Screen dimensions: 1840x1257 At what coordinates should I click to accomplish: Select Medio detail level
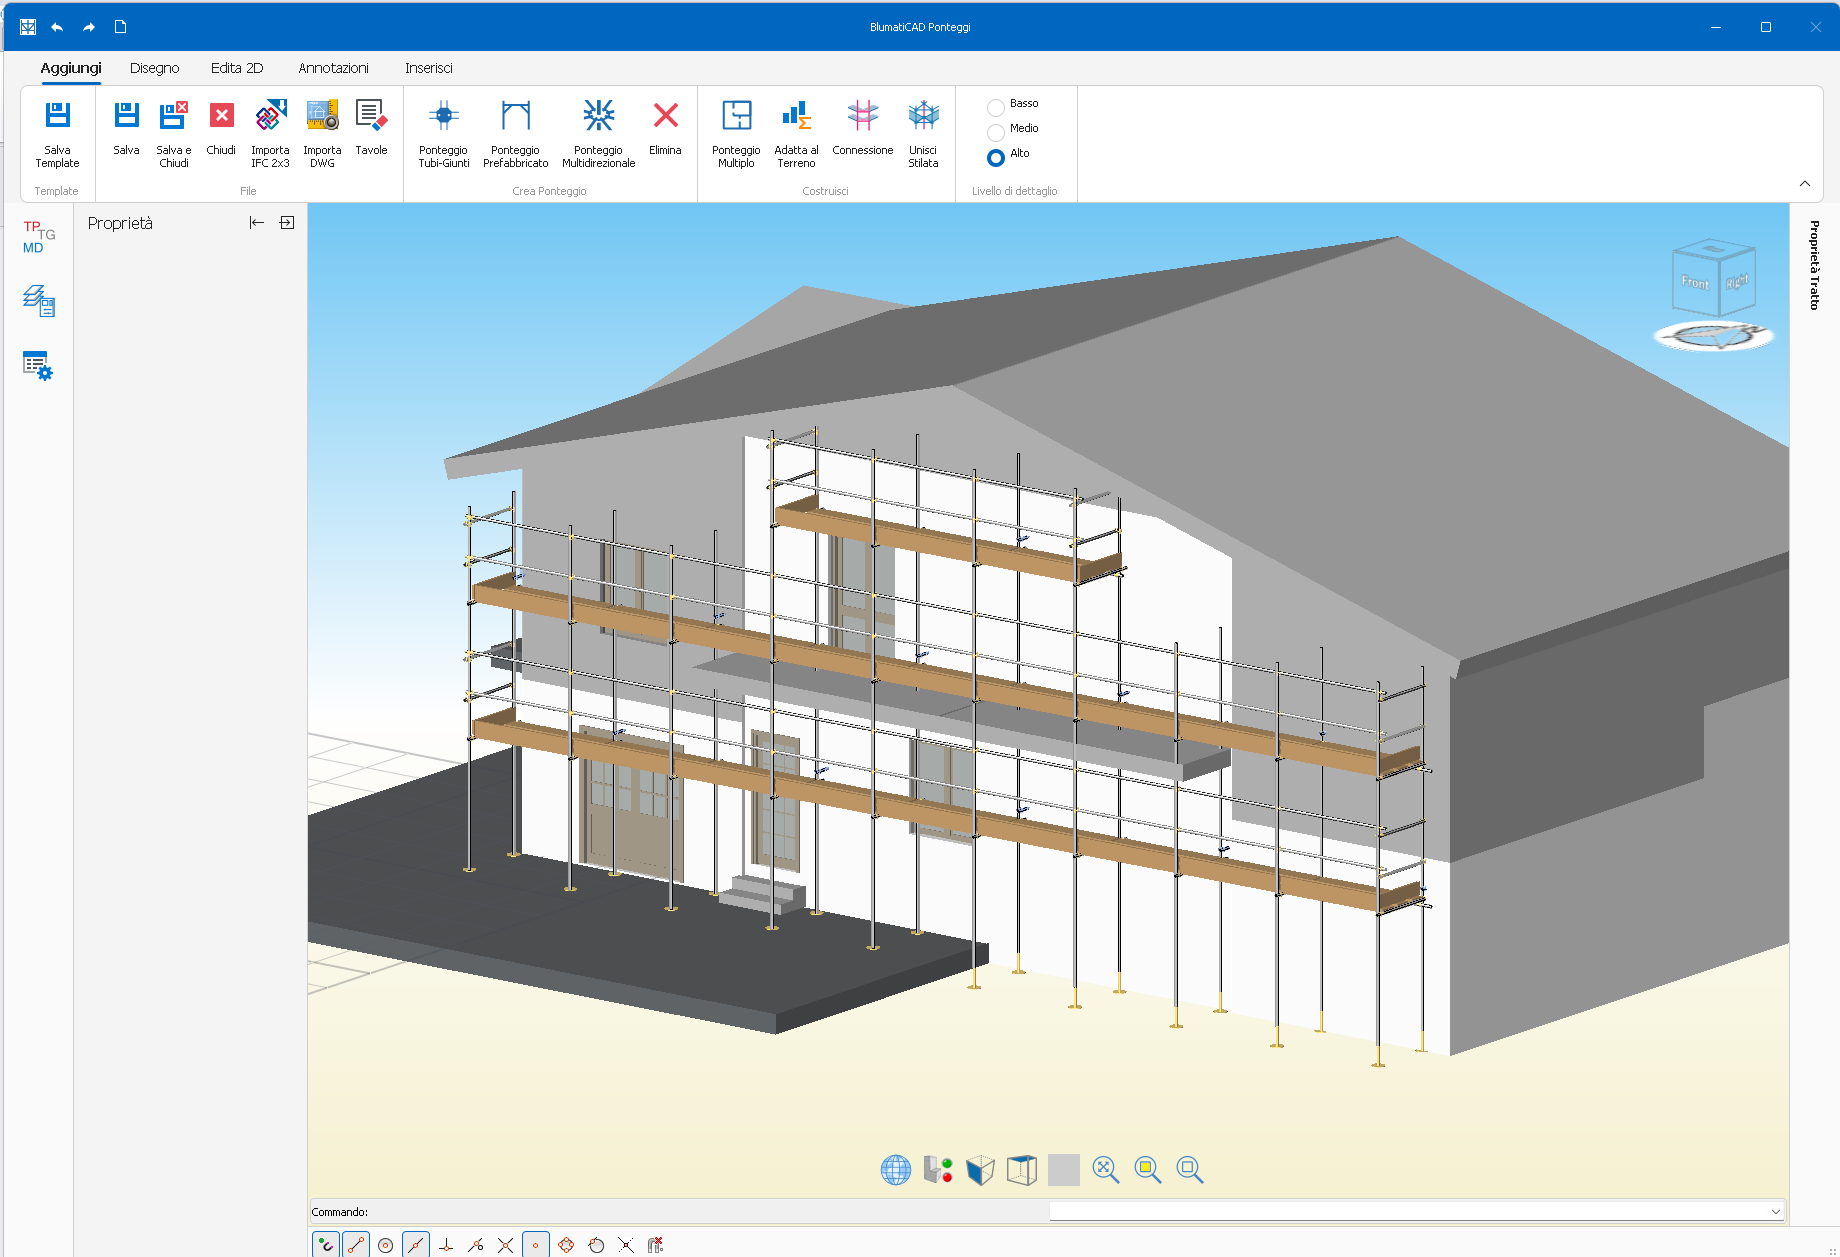click(x=996, y=132)
